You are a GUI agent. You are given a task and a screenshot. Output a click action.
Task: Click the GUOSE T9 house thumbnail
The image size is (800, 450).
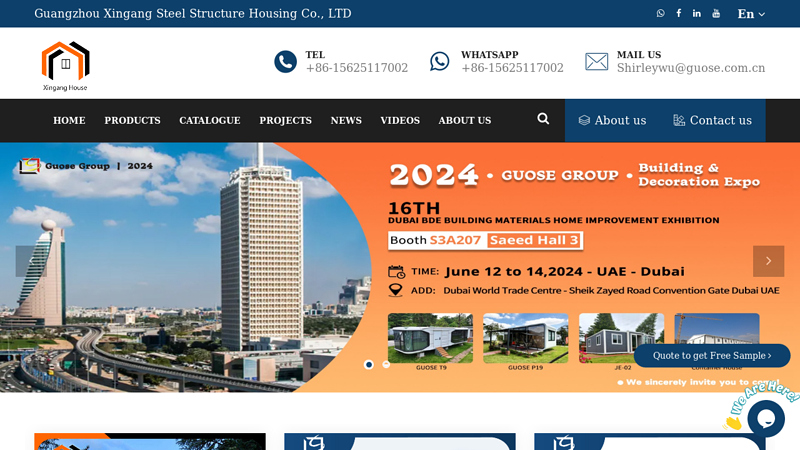430,338
